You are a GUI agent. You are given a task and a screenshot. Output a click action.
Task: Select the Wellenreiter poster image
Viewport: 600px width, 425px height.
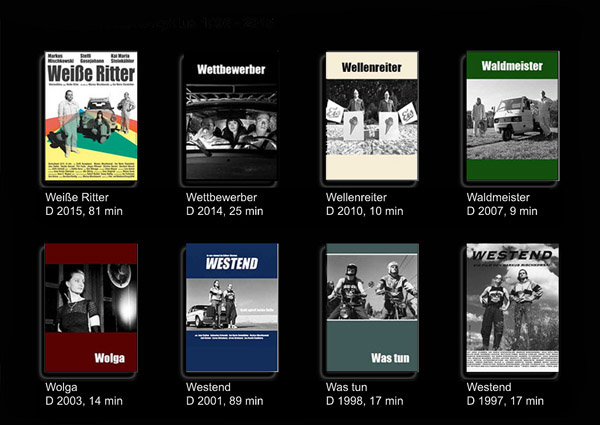tap(372, 117)
